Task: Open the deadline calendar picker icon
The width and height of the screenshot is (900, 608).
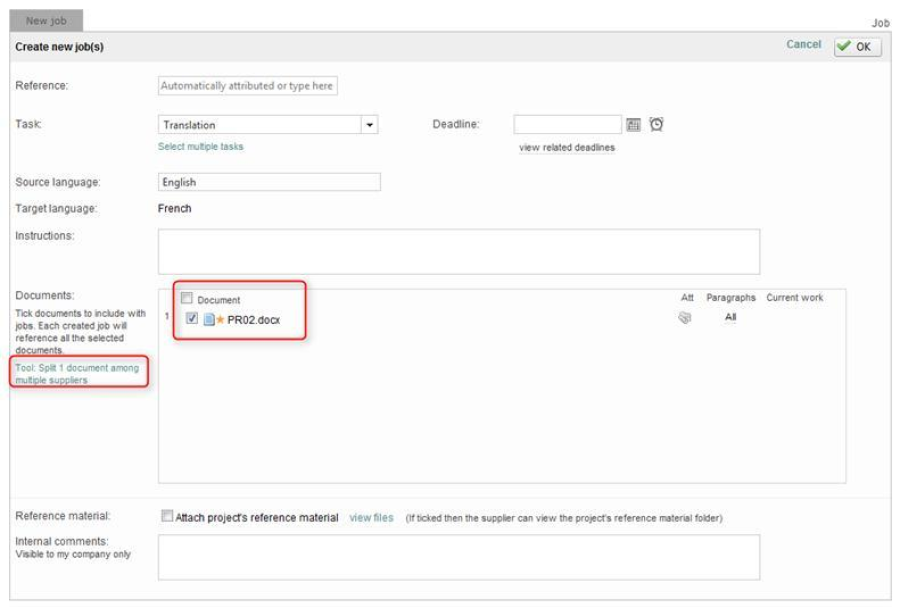Action: tap(633, 125)
